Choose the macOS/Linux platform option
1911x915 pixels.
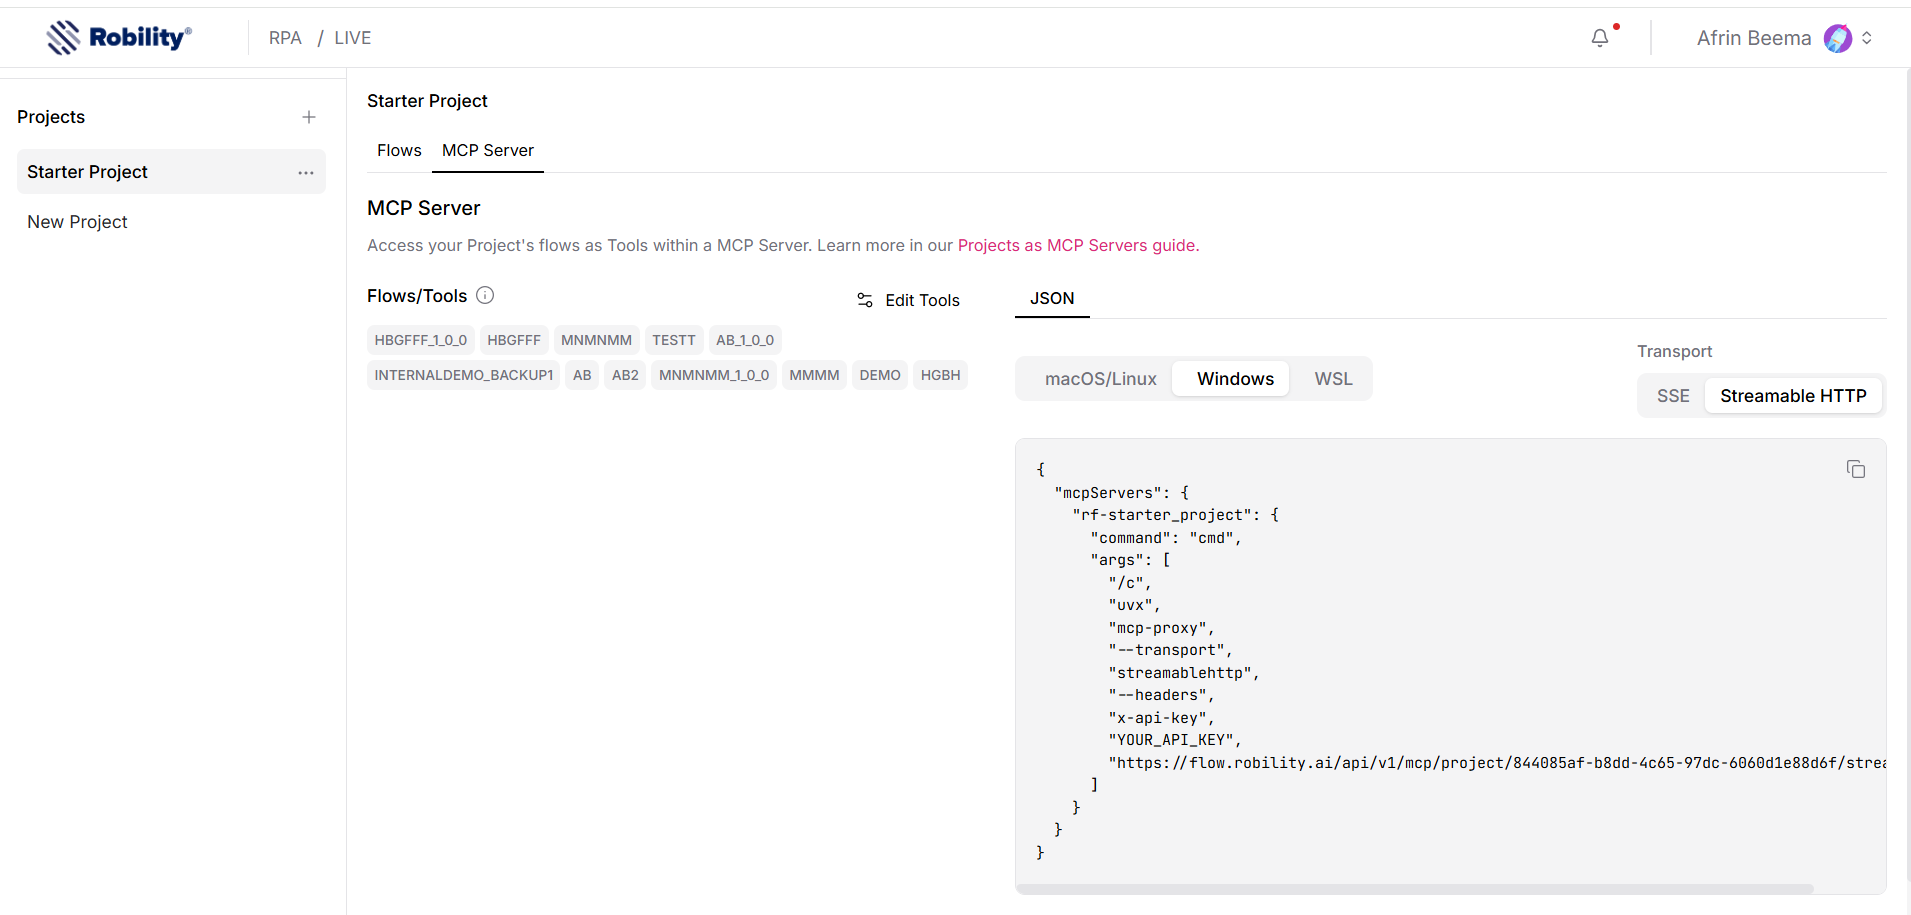tap(1100, 379)
